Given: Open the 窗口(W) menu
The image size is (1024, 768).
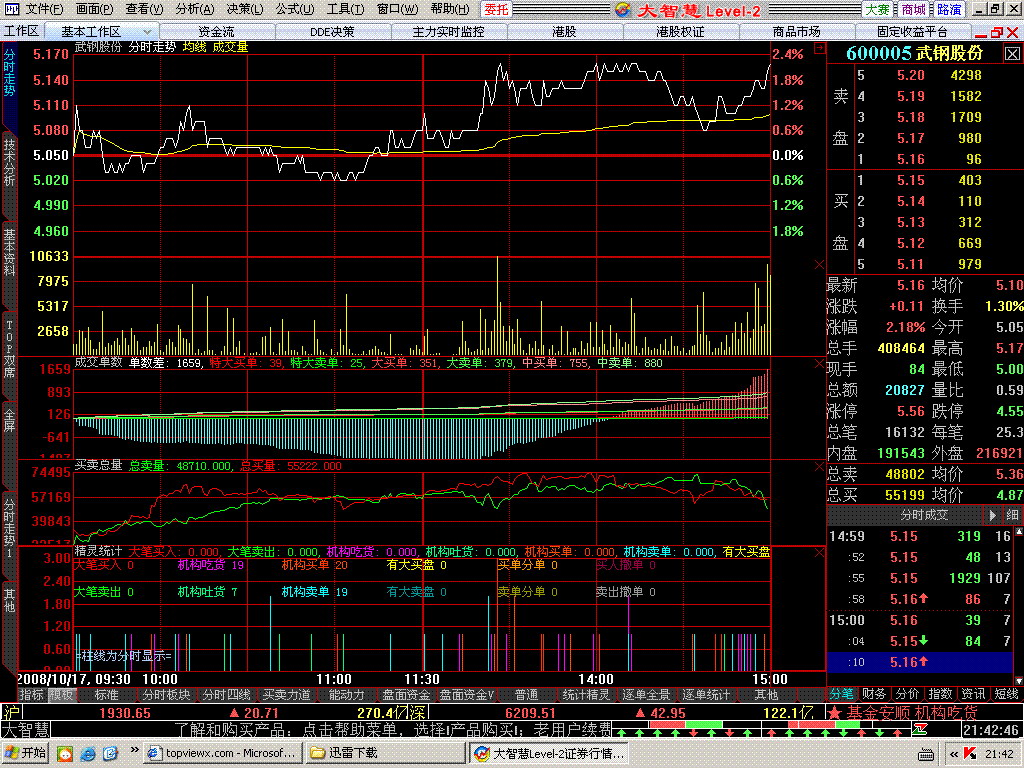Looking at the screenshot, I should pyautogui.click(x=397, y=10).
